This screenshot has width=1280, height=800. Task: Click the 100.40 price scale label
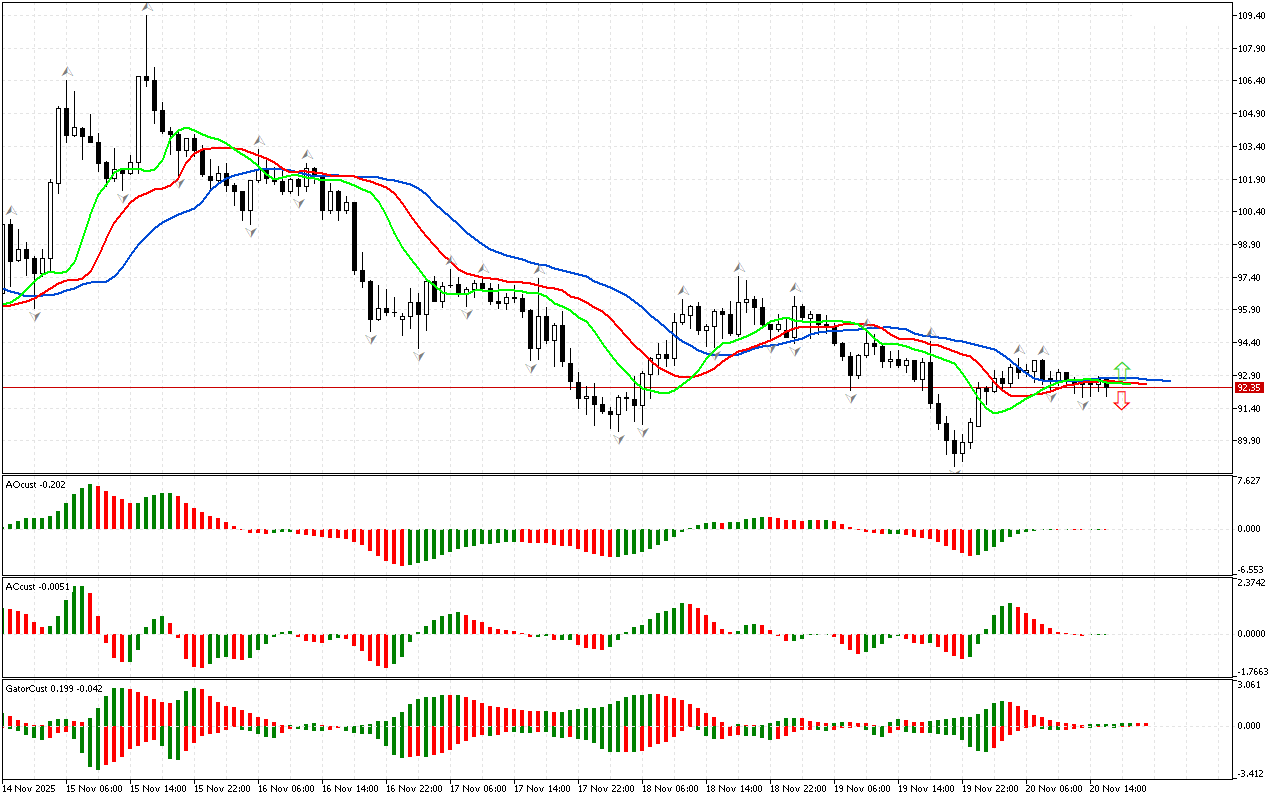coord(1251,212)
